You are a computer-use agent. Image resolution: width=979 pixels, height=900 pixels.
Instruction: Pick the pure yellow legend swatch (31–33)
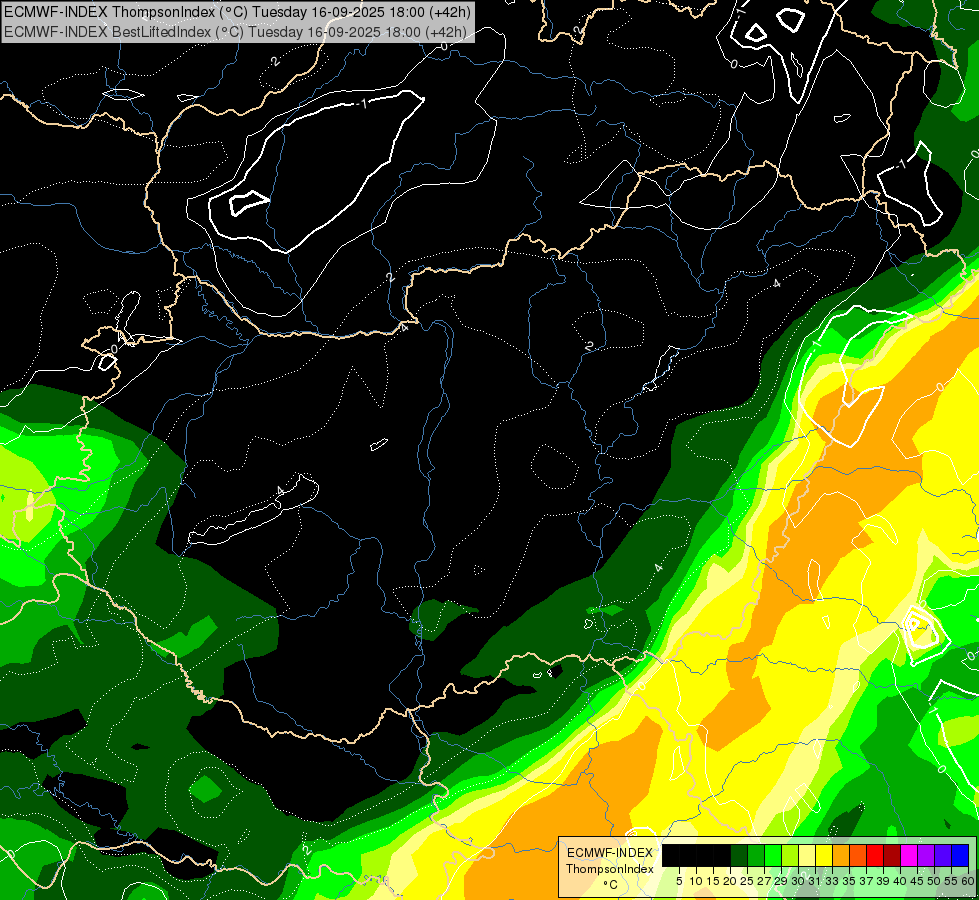824,855
